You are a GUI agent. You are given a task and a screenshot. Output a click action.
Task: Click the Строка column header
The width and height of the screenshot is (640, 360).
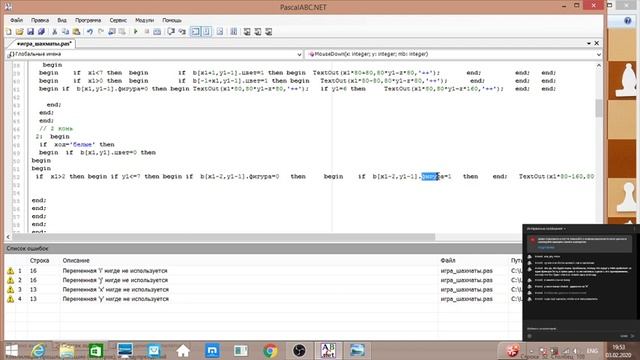pyautogui.click(x=40, y=260)
